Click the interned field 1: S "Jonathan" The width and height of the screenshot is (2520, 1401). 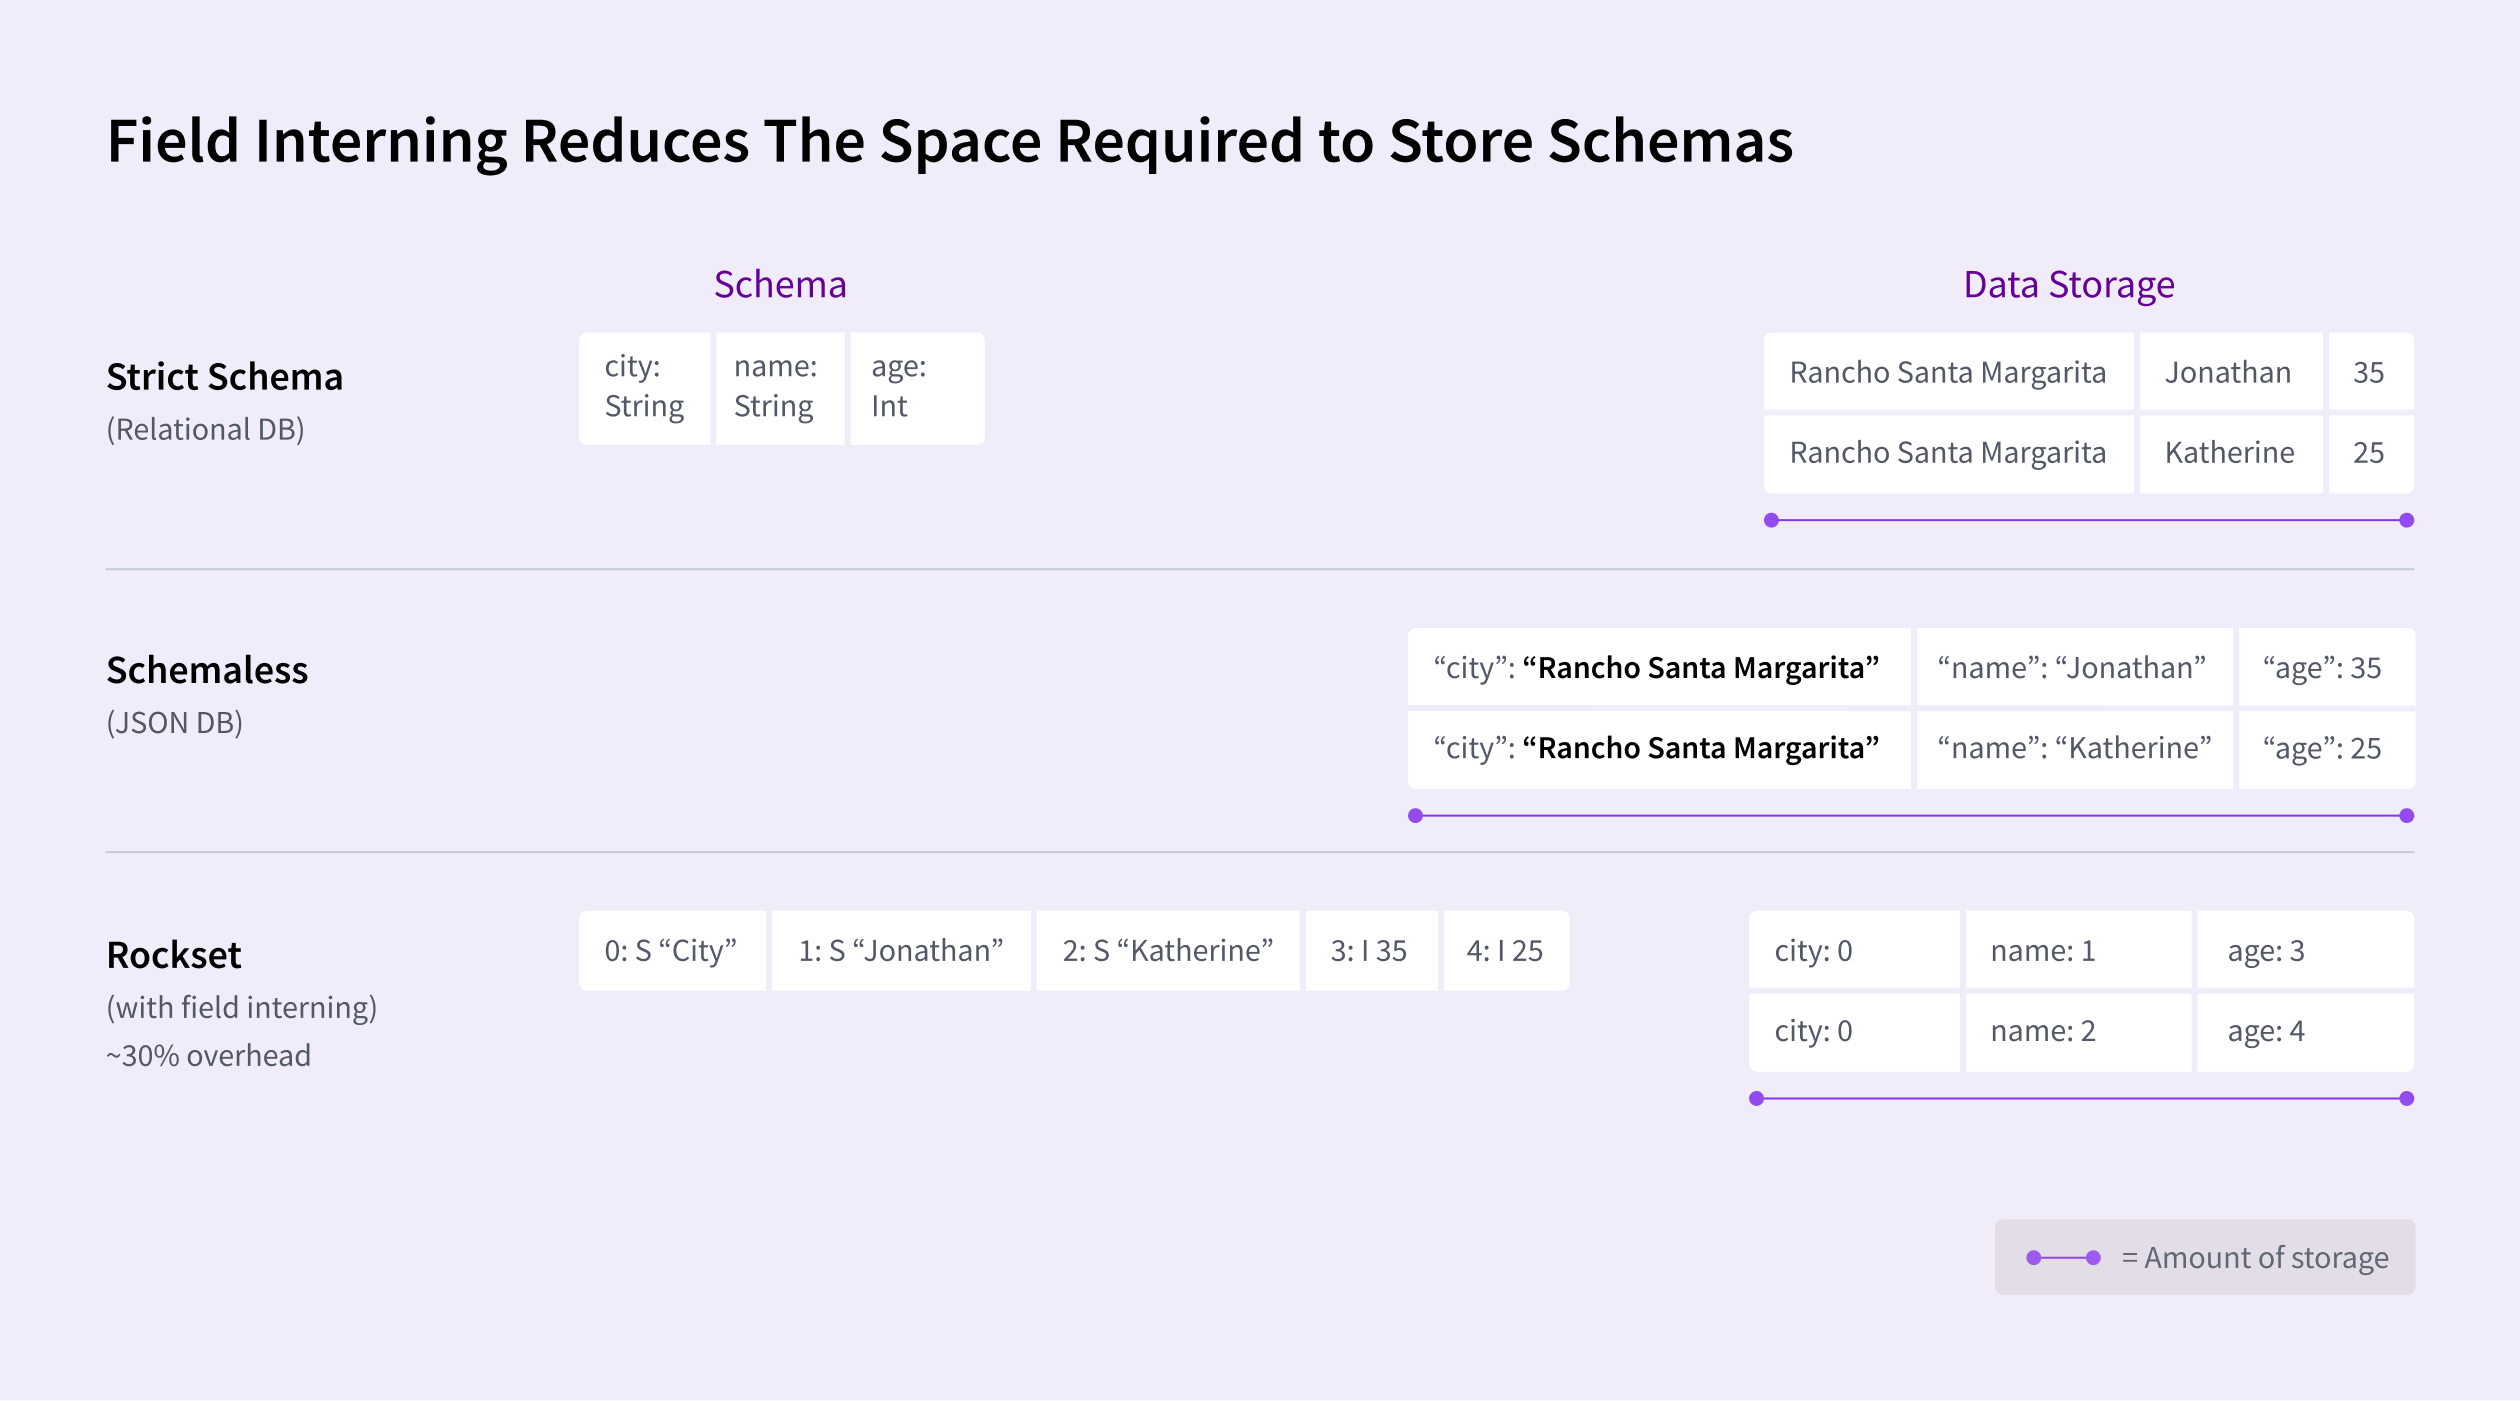tap(900, 951)
